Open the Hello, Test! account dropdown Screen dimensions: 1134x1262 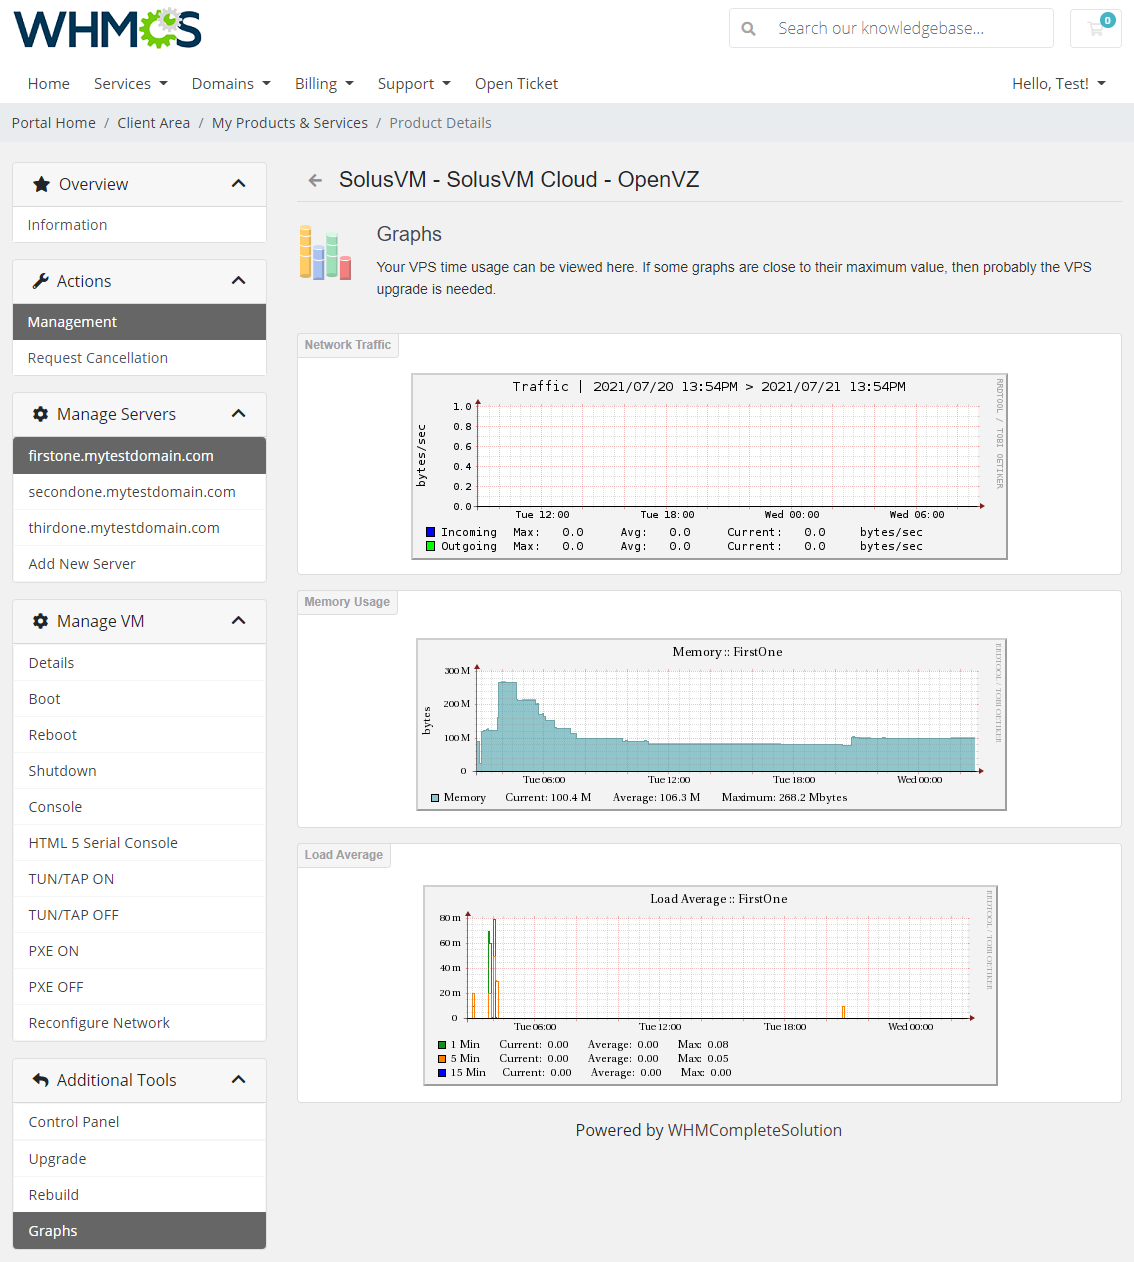[x=1059, y=84]
